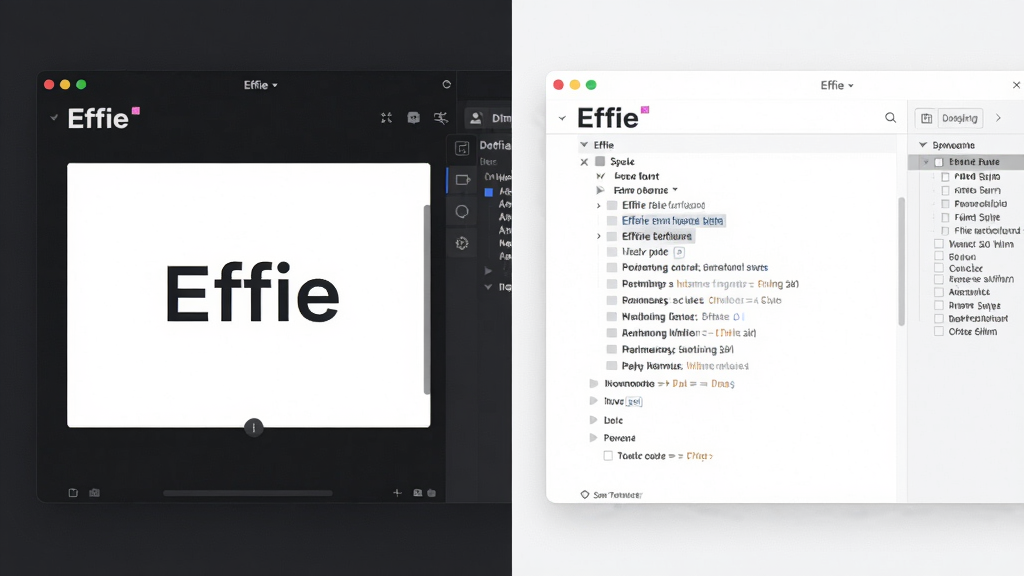Click the refresh icon in dark window title bar

click(x=447, y=84)
